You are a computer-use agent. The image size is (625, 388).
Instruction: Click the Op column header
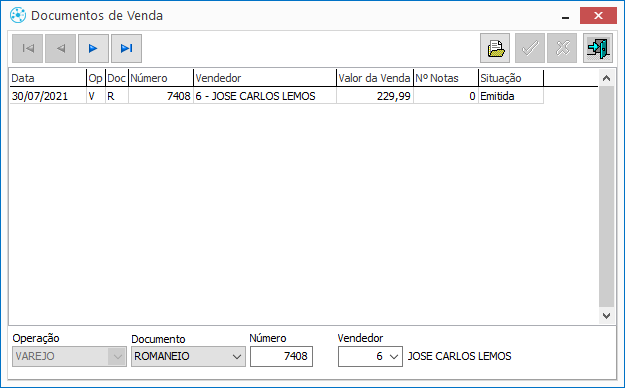click(96, 78)
